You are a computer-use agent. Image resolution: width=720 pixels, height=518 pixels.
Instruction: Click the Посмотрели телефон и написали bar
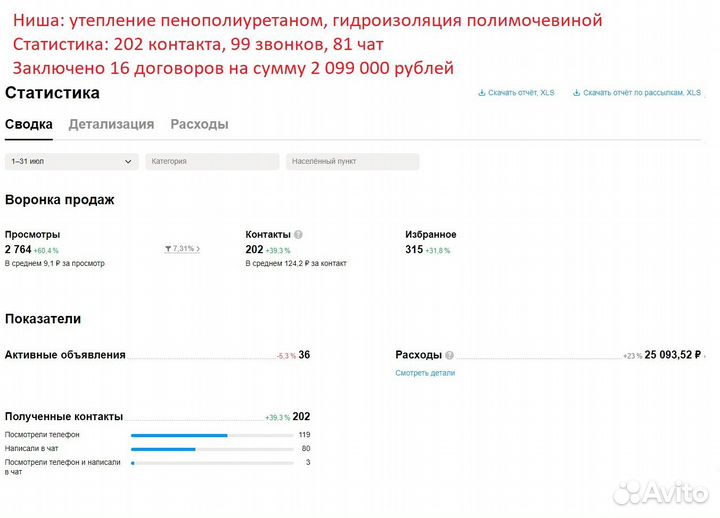point(212,463)
